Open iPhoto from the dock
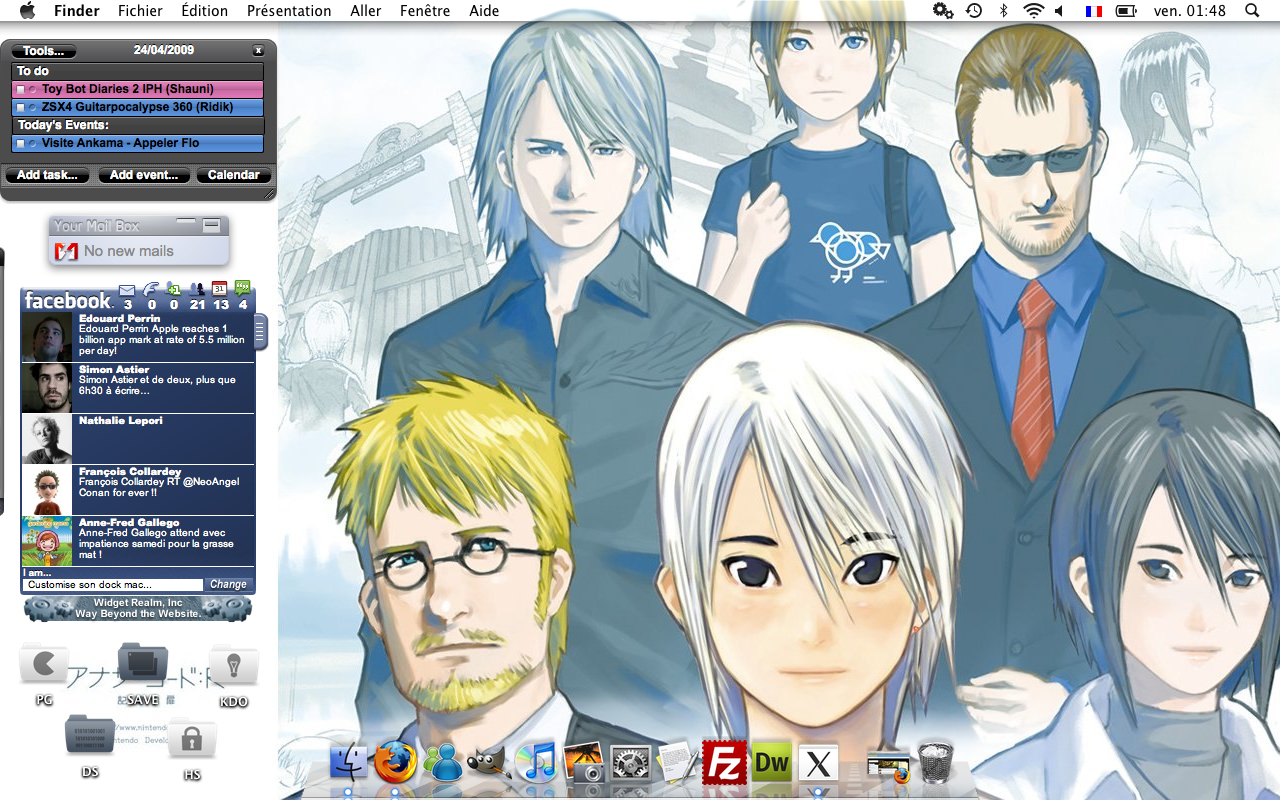The height and width of the screenshot is (800, 1280). [x=584, y=763]
